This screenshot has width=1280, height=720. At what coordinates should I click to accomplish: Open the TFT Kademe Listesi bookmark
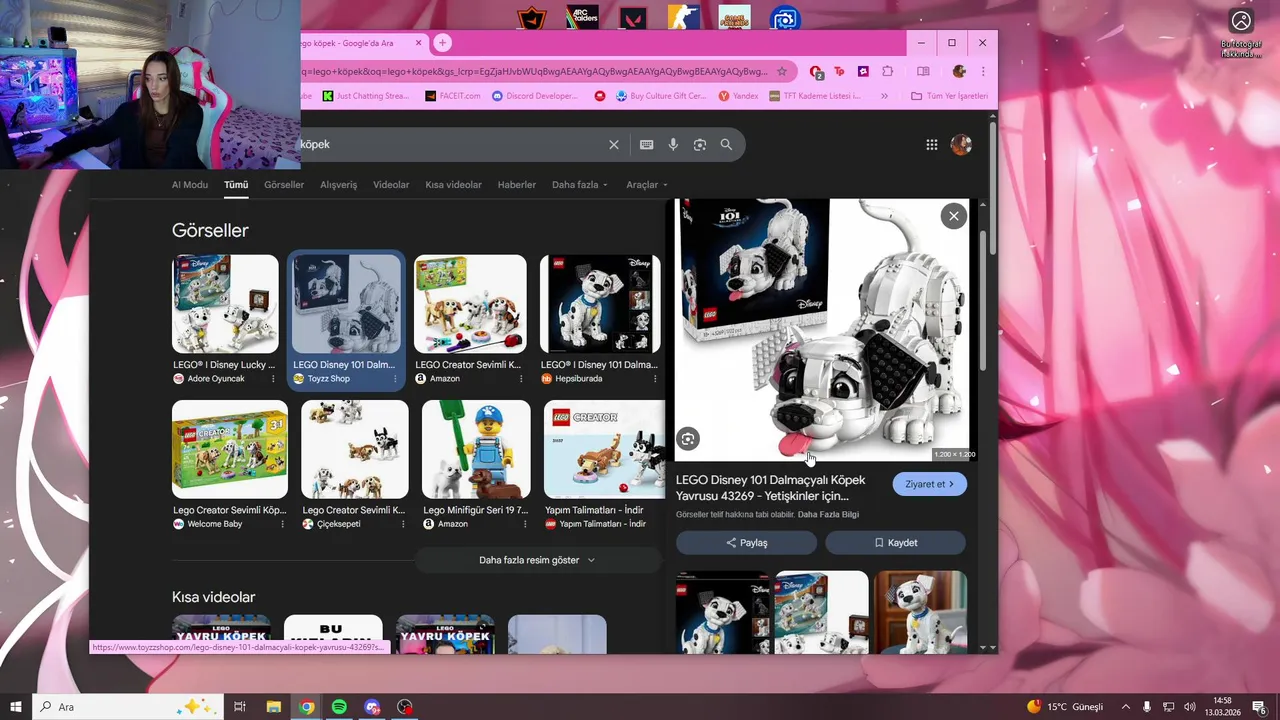pos(815,96)
